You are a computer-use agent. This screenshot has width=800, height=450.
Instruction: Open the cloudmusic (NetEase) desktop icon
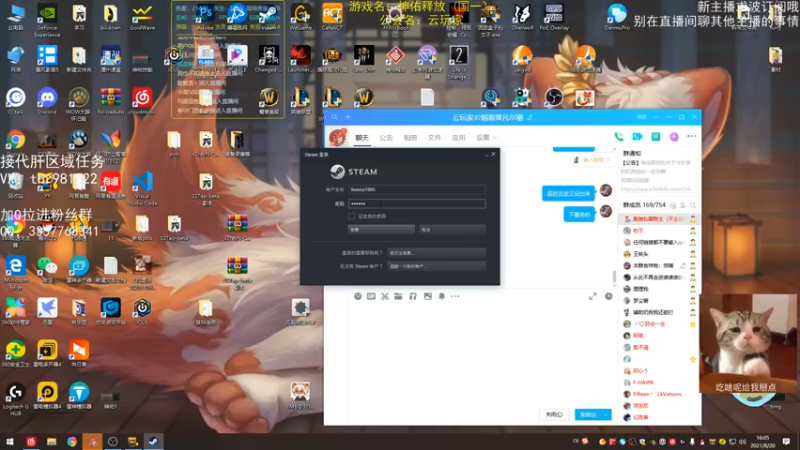point(142,101)
